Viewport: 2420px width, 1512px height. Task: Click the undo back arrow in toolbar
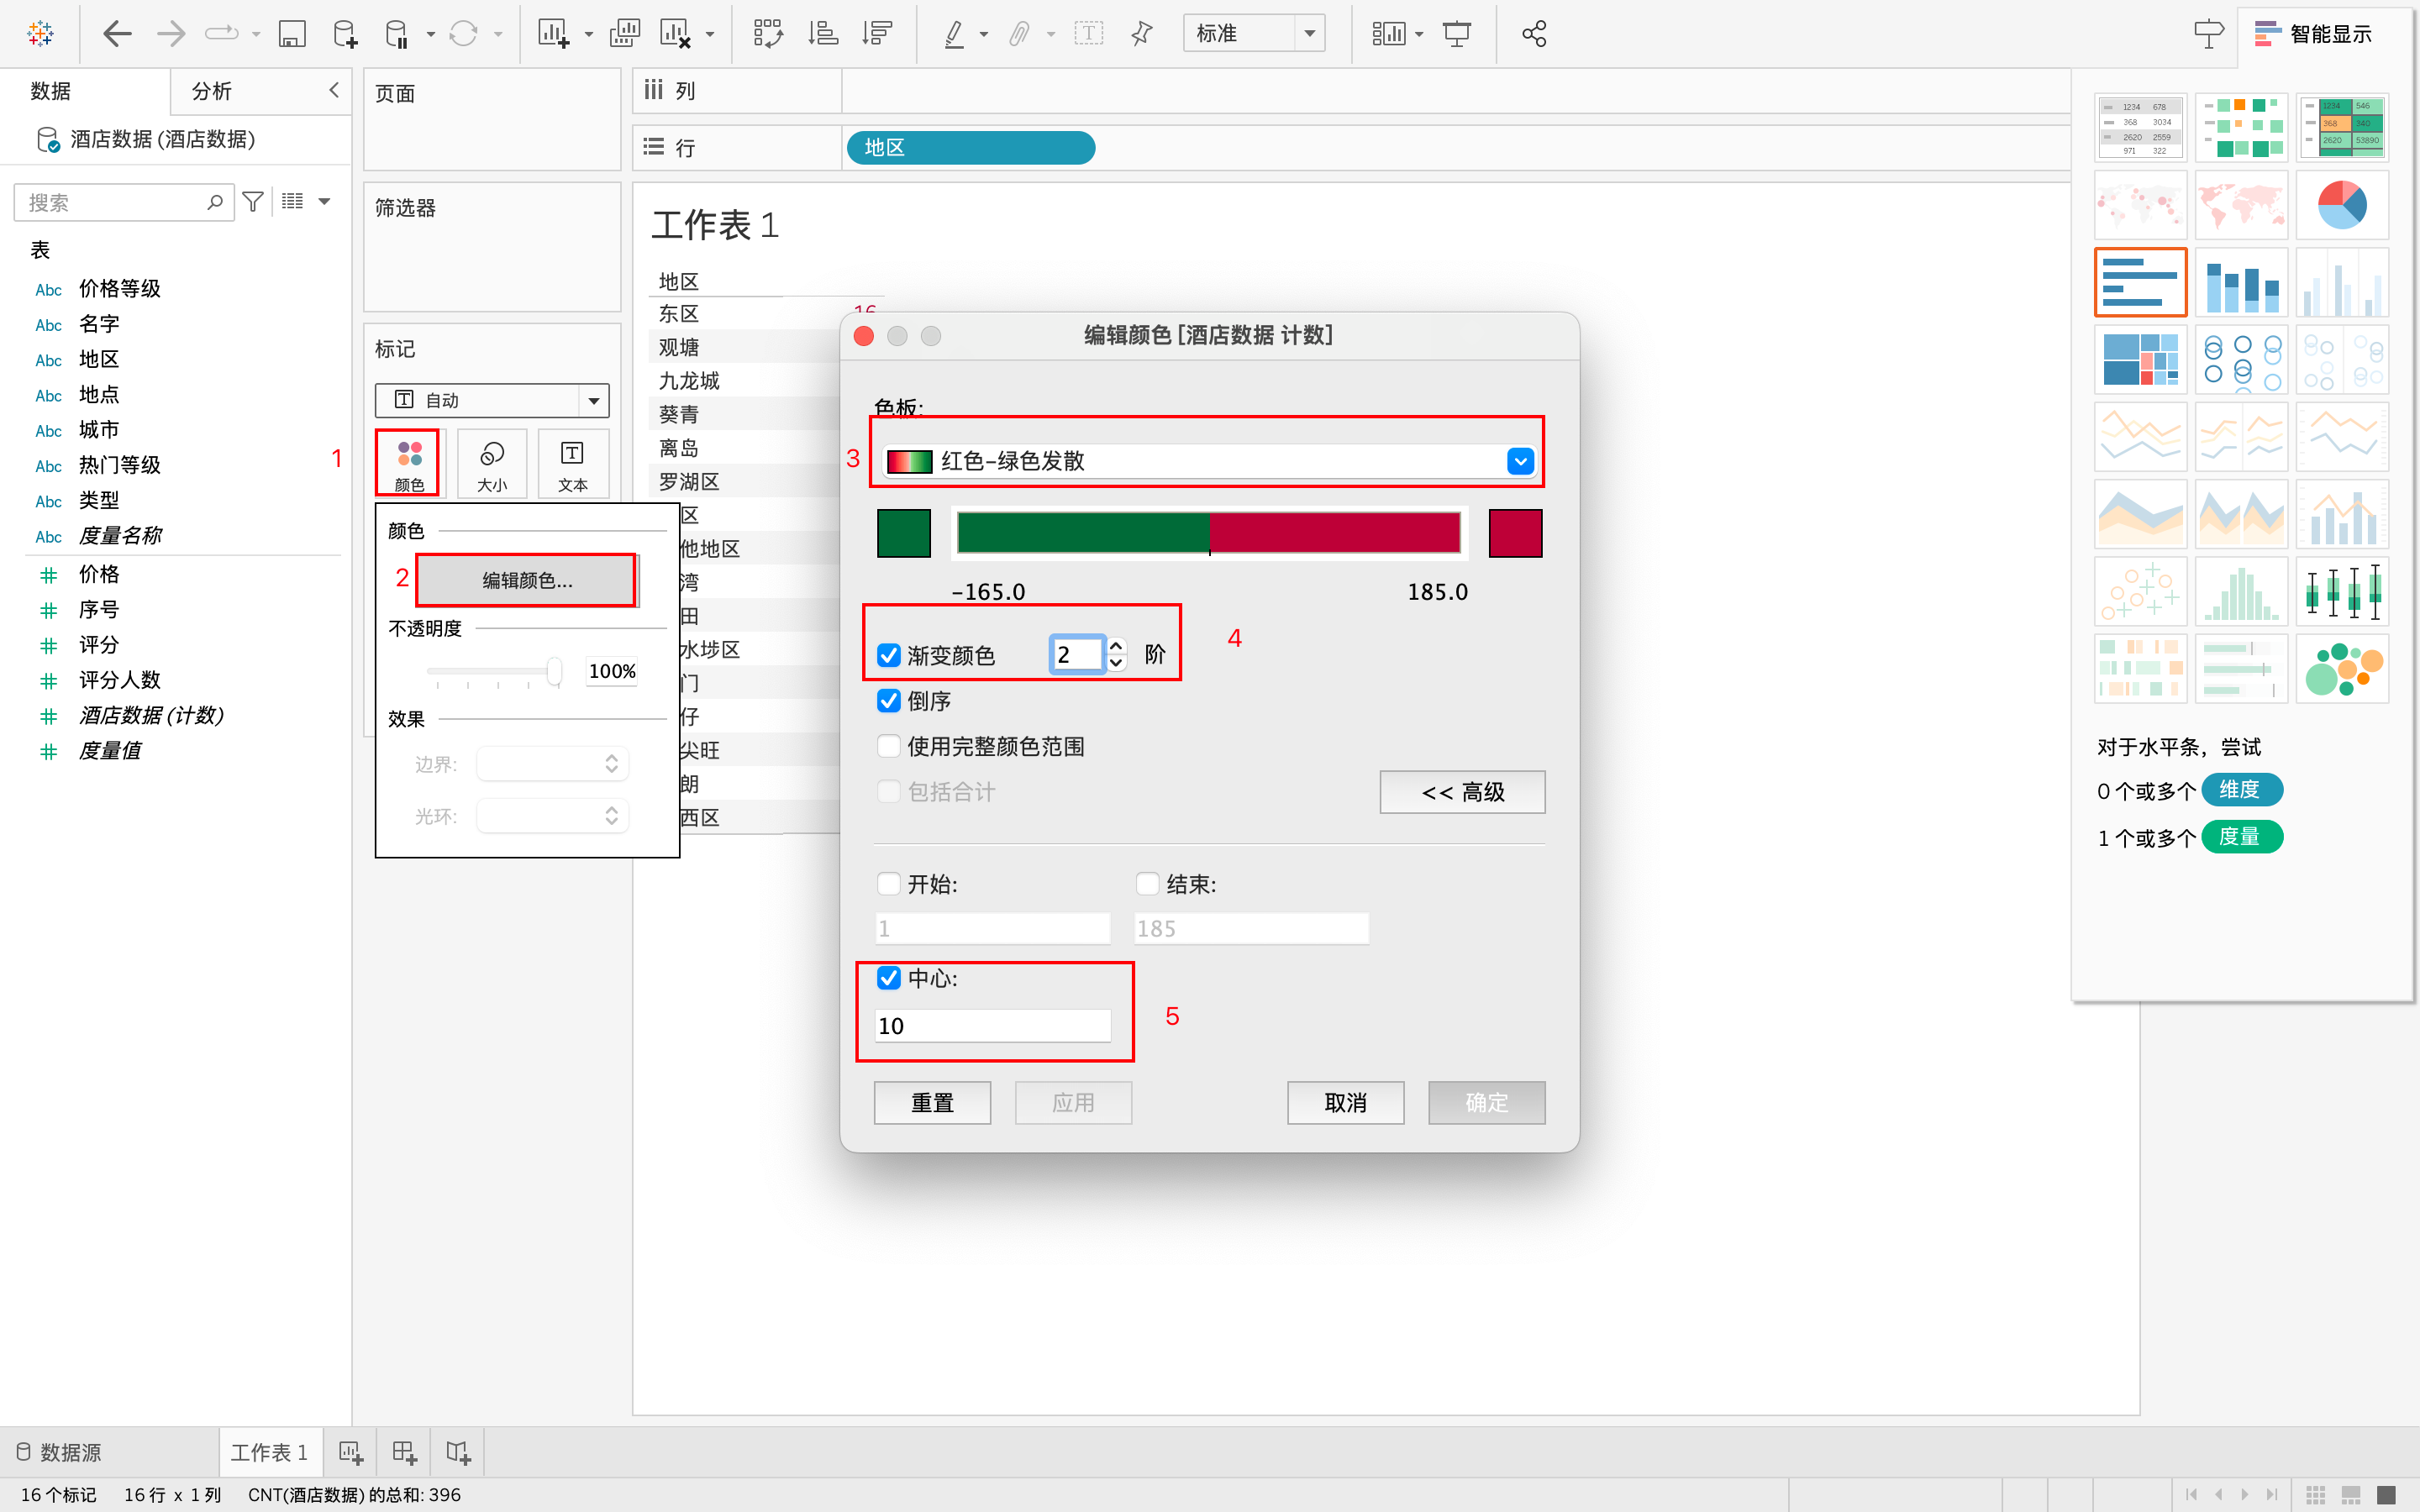point(117,34)
